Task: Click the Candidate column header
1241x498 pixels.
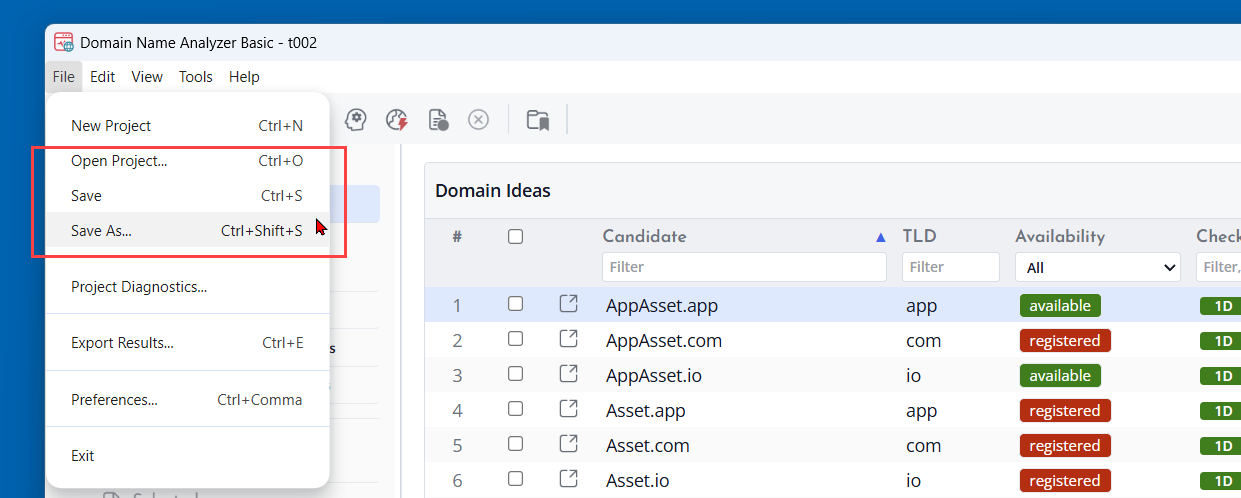Action: pyautogui.click(x=644, y=237)
